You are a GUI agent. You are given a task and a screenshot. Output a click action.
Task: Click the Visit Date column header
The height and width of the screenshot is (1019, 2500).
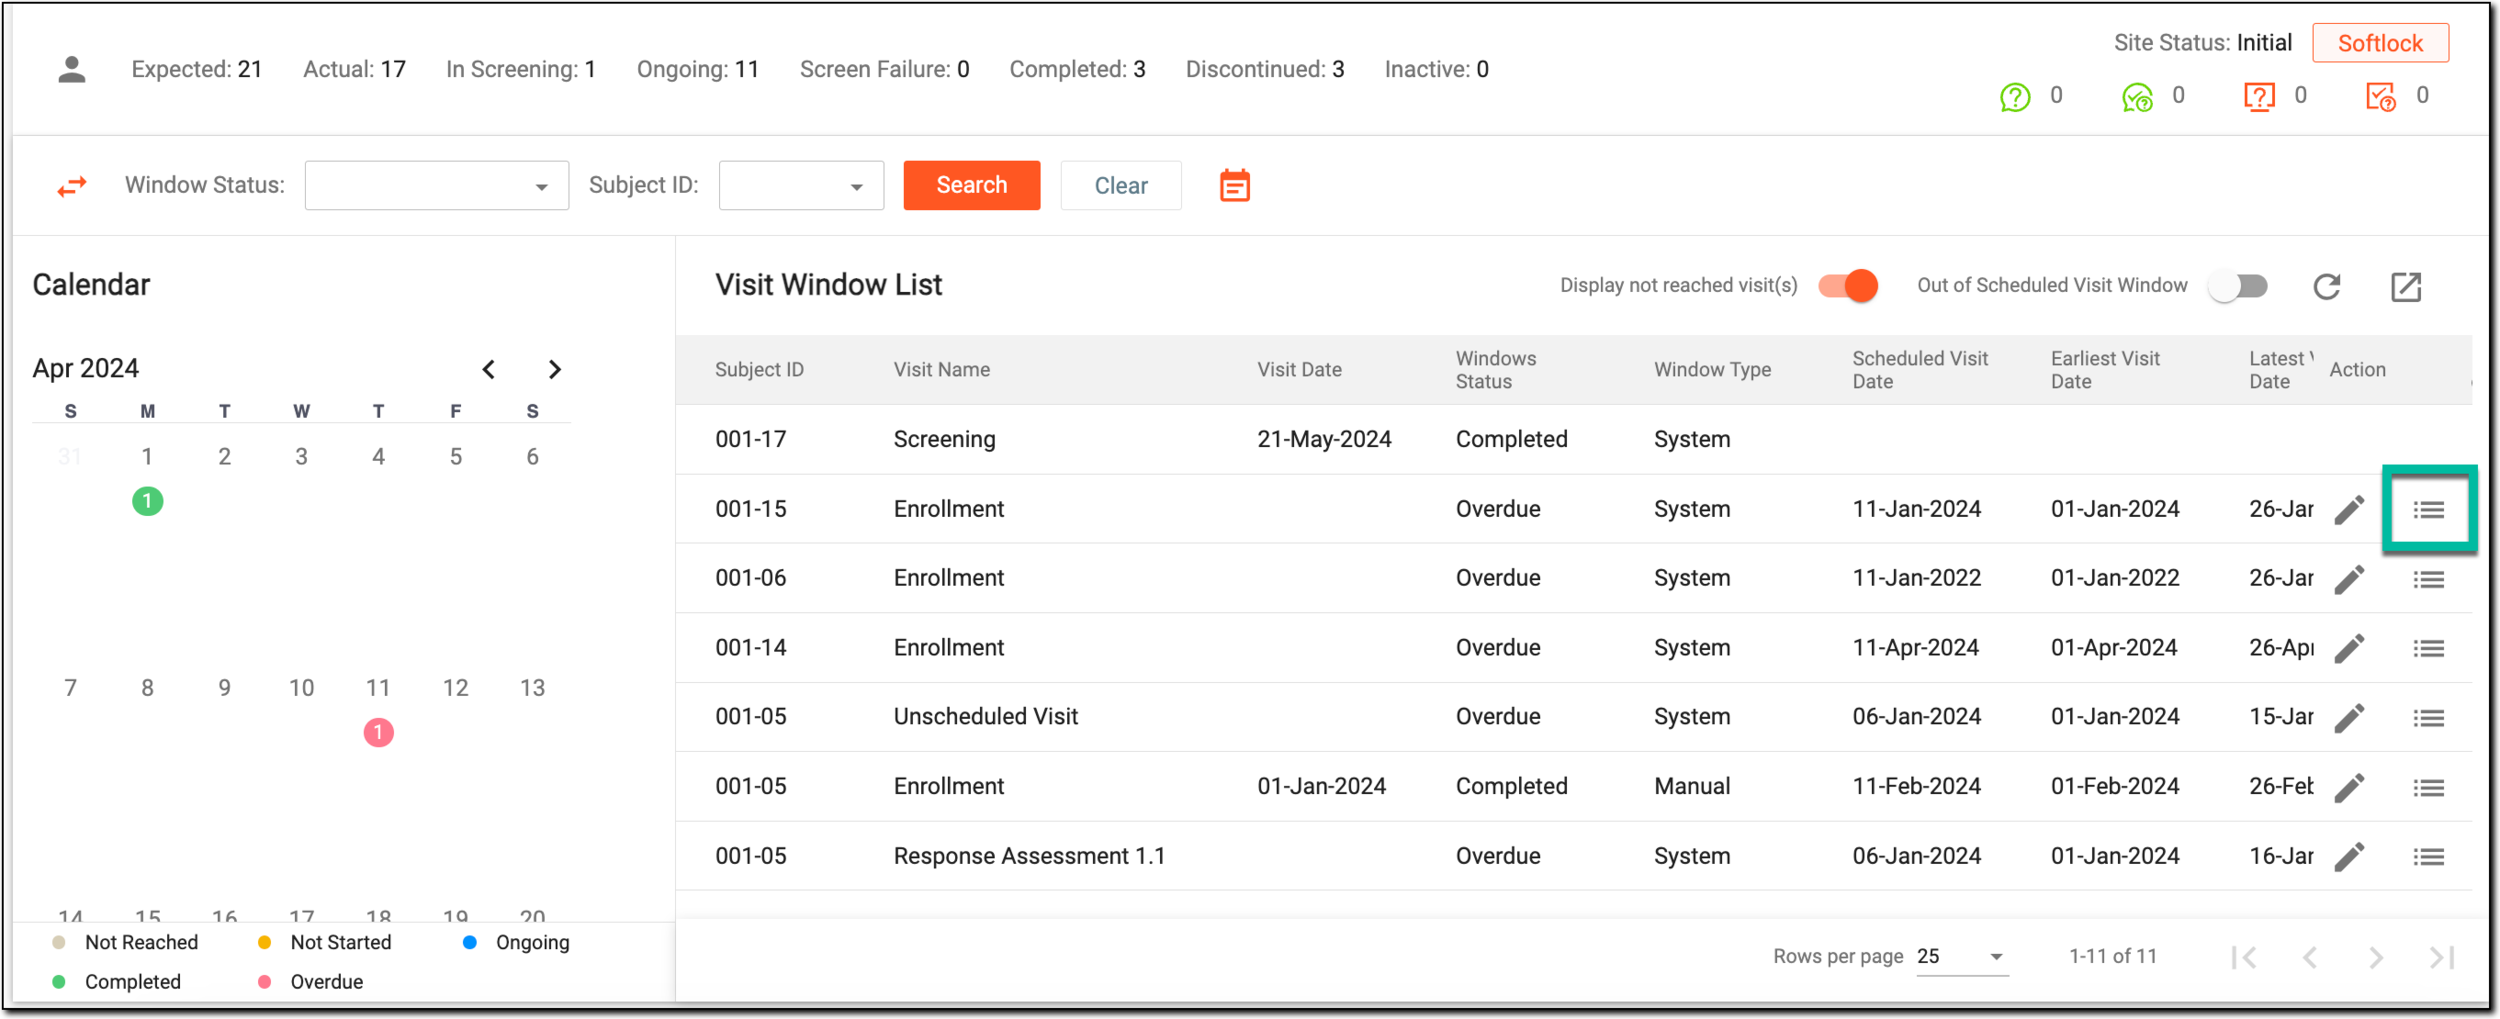[1298, 370]
